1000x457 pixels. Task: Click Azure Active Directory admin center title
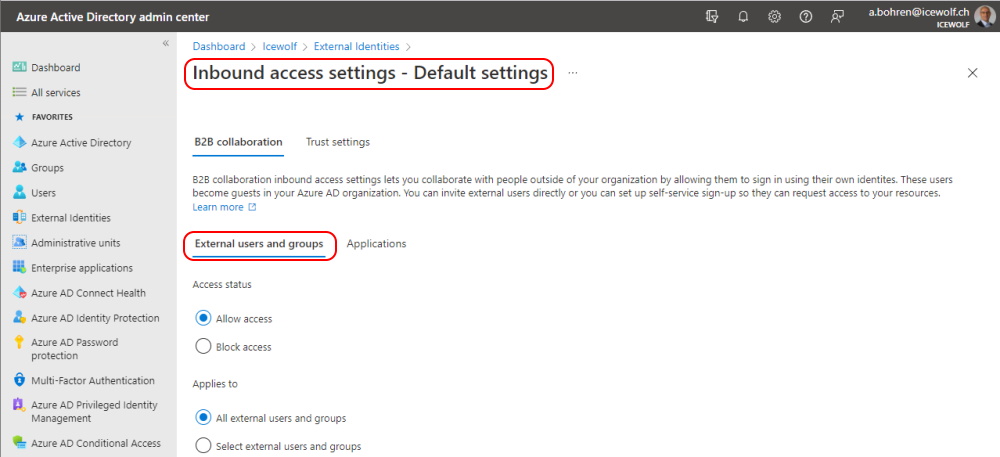pos(112,17)
